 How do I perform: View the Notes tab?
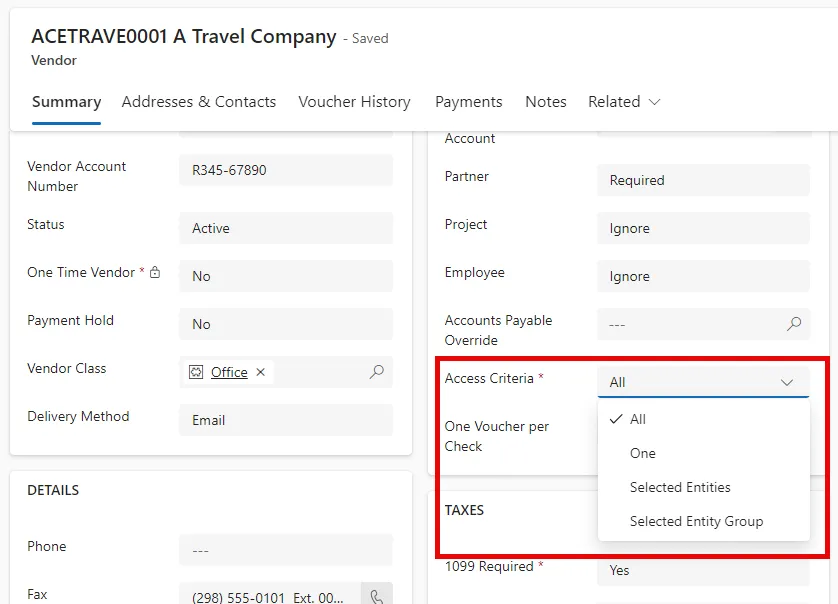pos(546,102)
